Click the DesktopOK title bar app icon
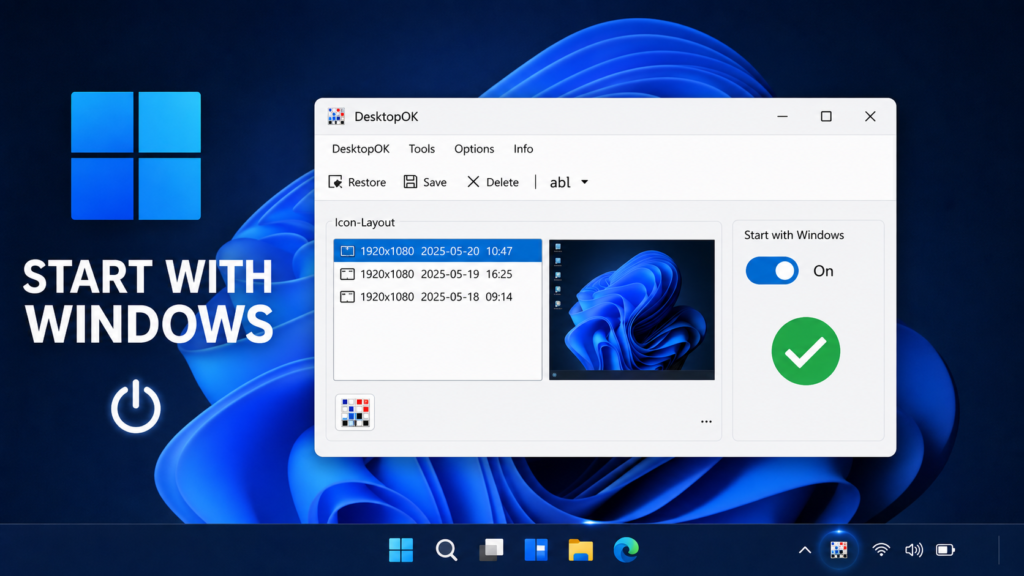 point(336,116)
